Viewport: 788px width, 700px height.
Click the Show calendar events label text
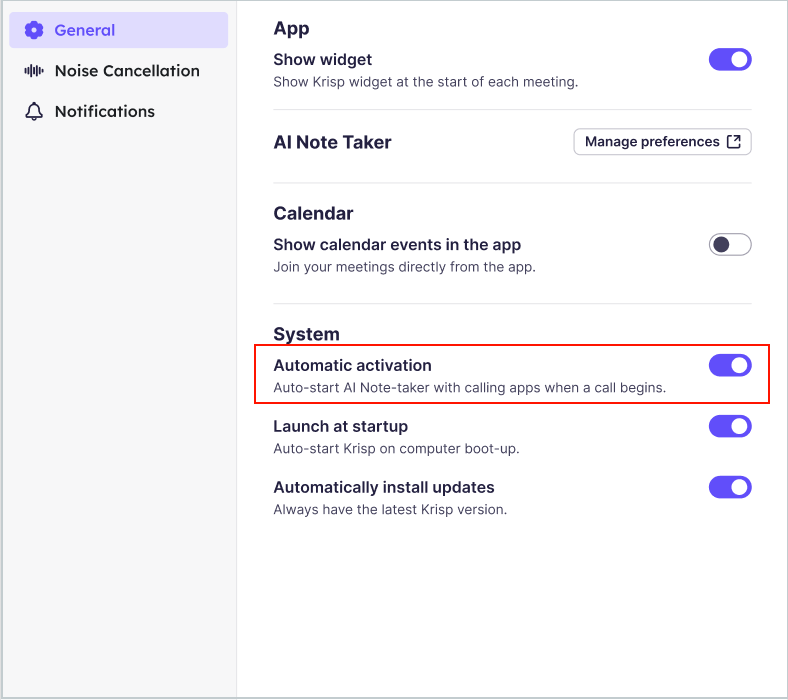coord(397,245)
